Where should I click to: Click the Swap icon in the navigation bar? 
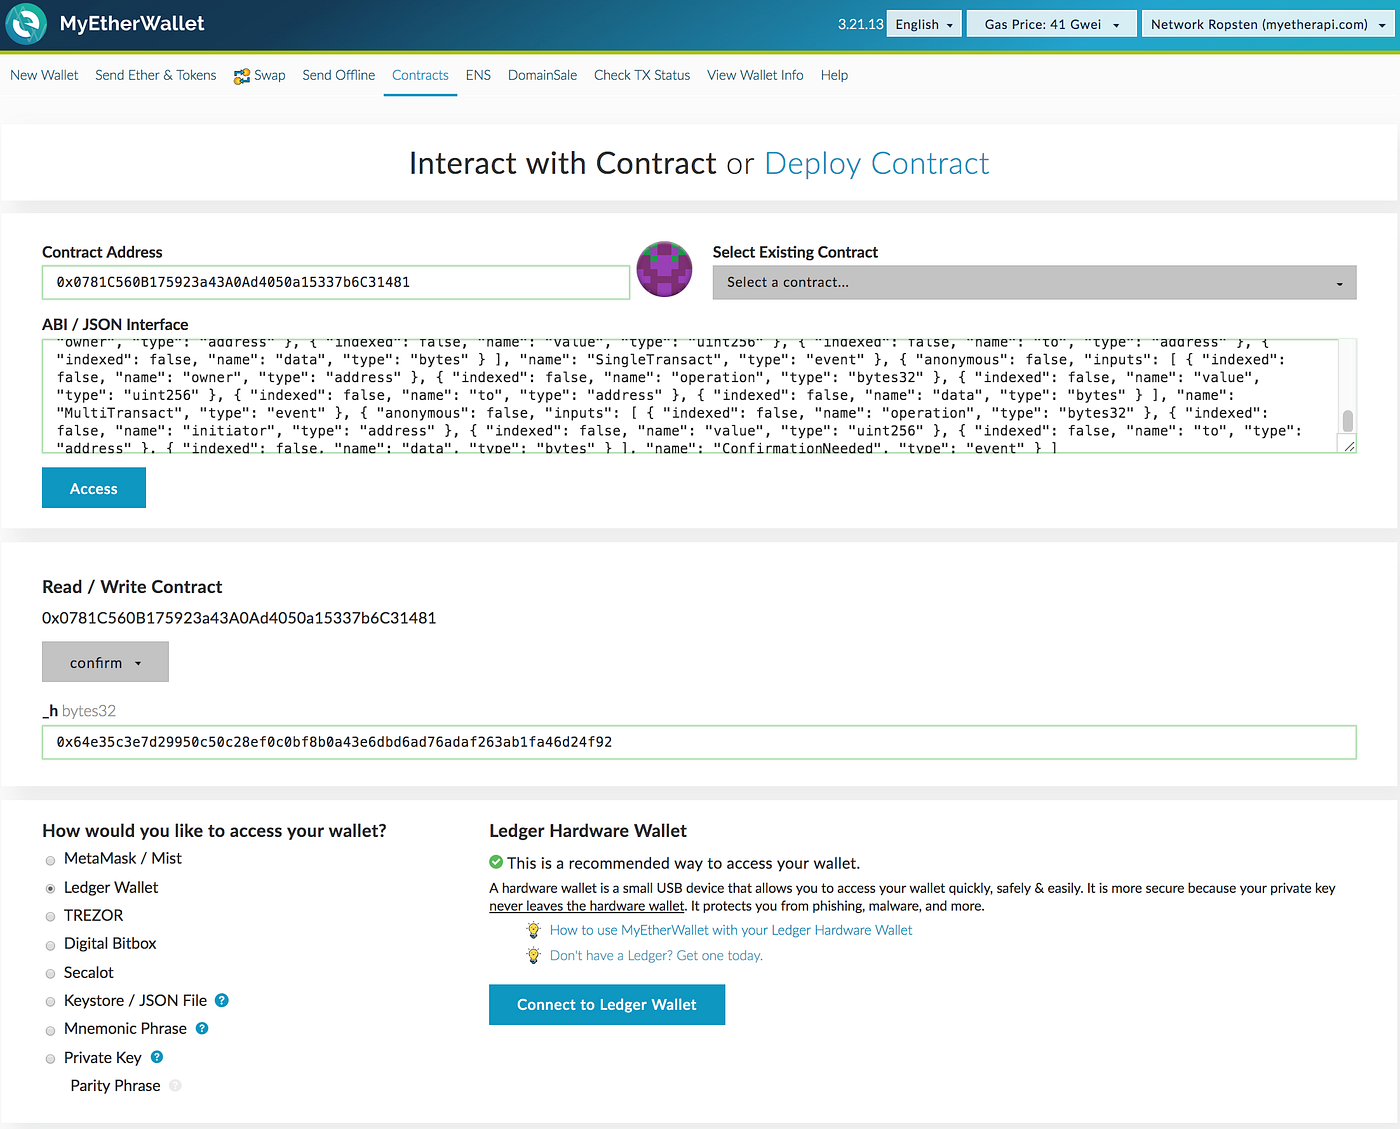241,76
